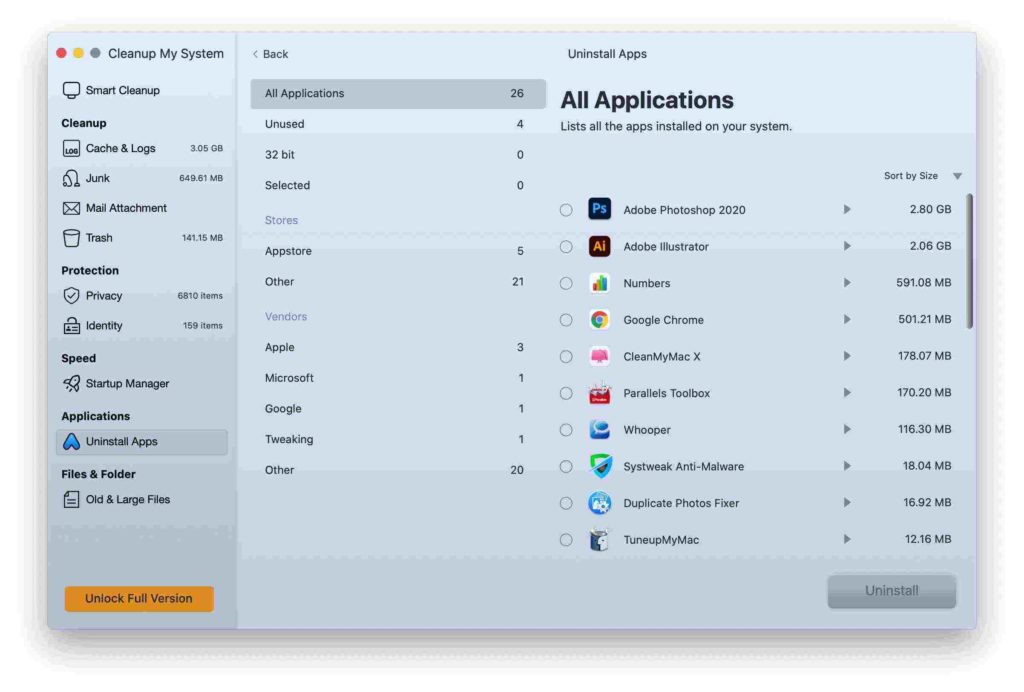Click the Parallels Toolbox app icon
The image size is (1024, 692).
tap(600, 393)
